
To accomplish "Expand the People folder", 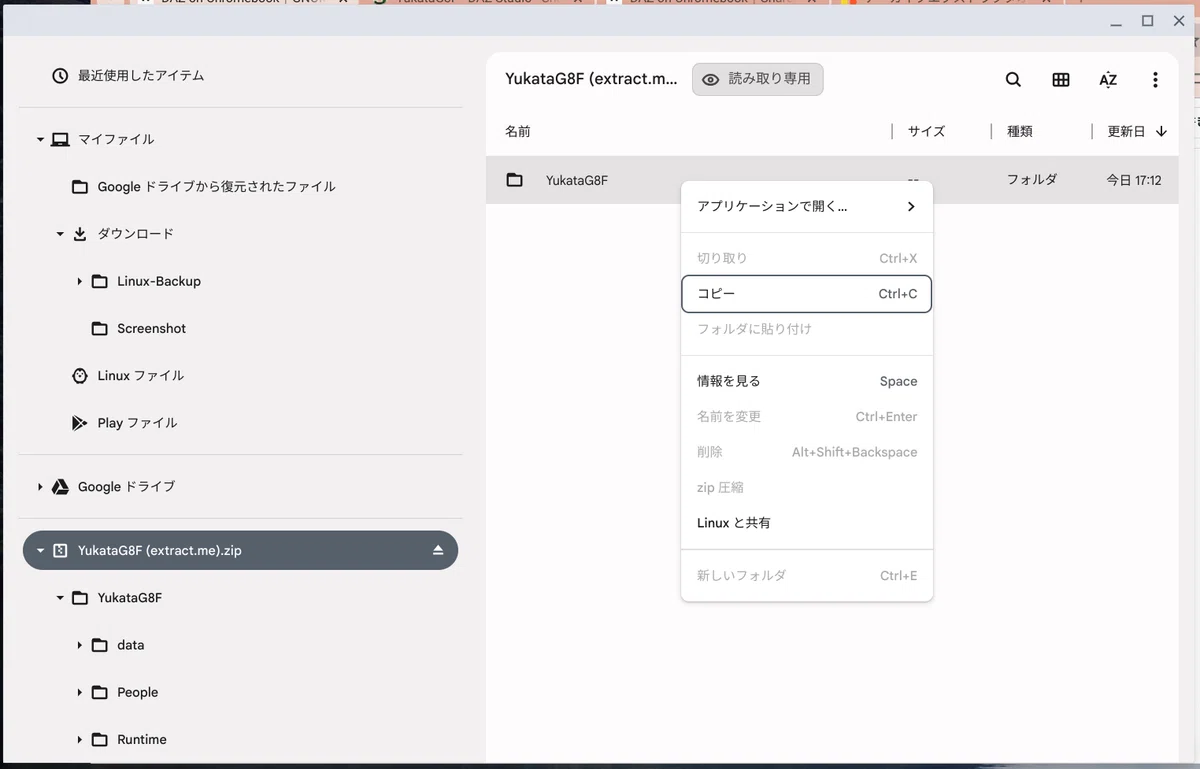I will click(x=79, y=693).
